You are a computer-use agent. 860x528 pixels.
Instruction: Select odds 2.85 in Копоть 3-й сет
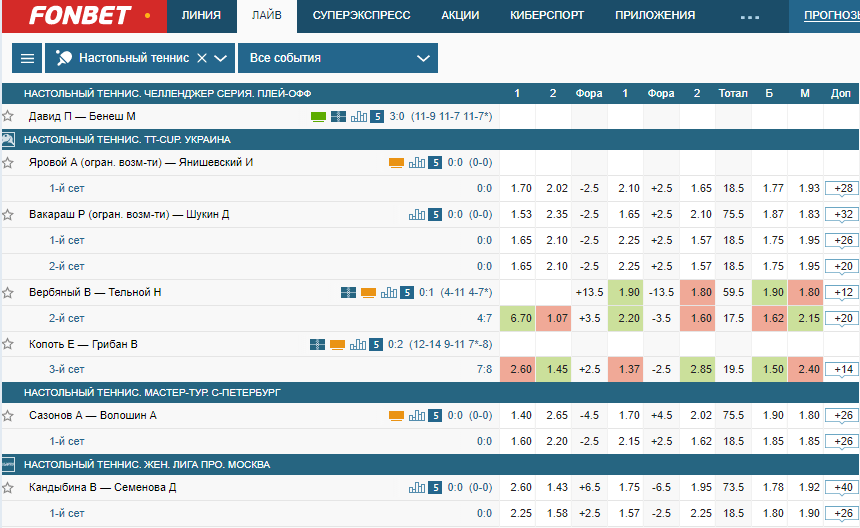coord(698,370)
